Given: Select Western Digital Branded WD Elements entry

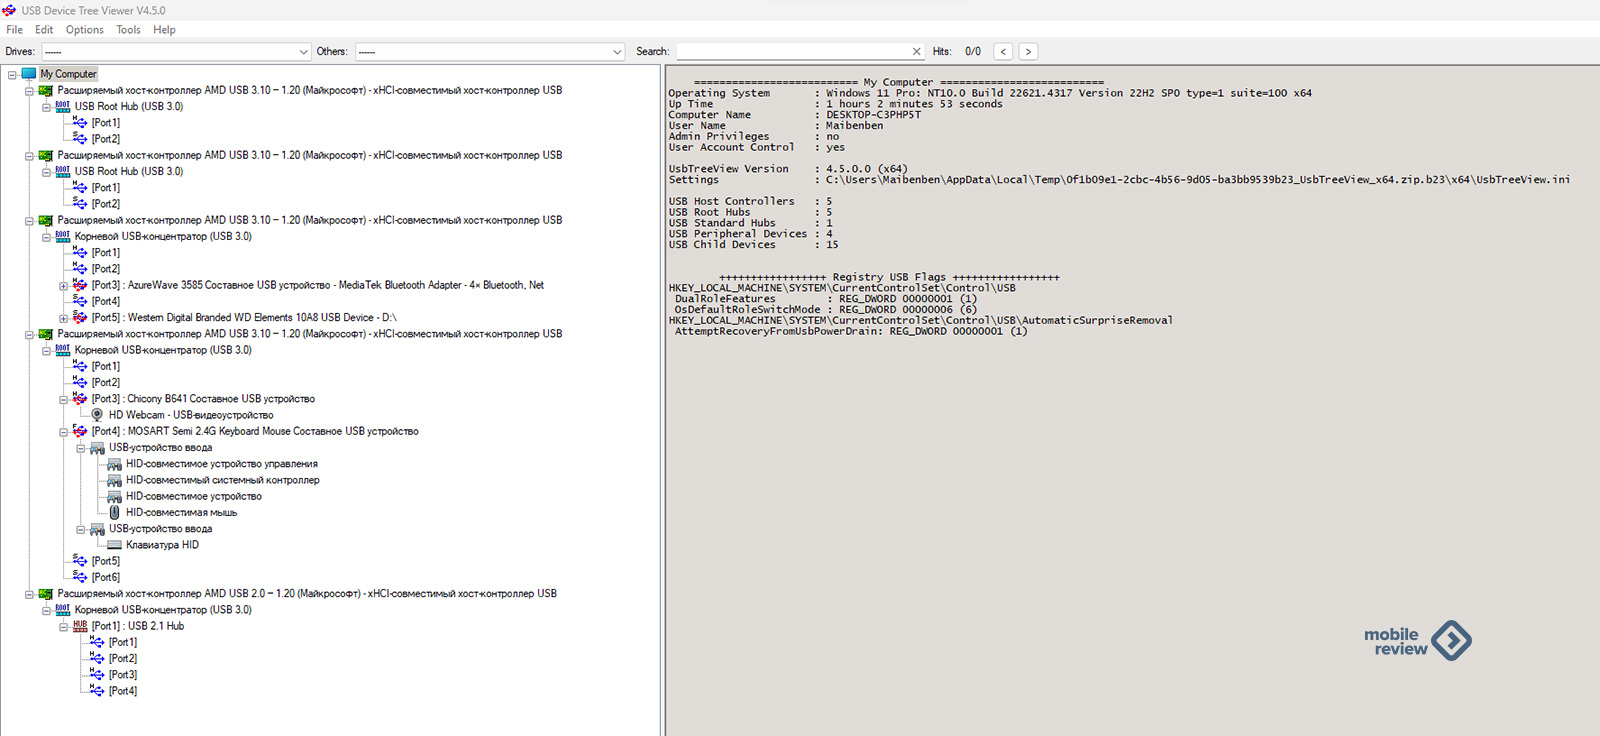Looking at the screenshot, I should click(244, 318).
